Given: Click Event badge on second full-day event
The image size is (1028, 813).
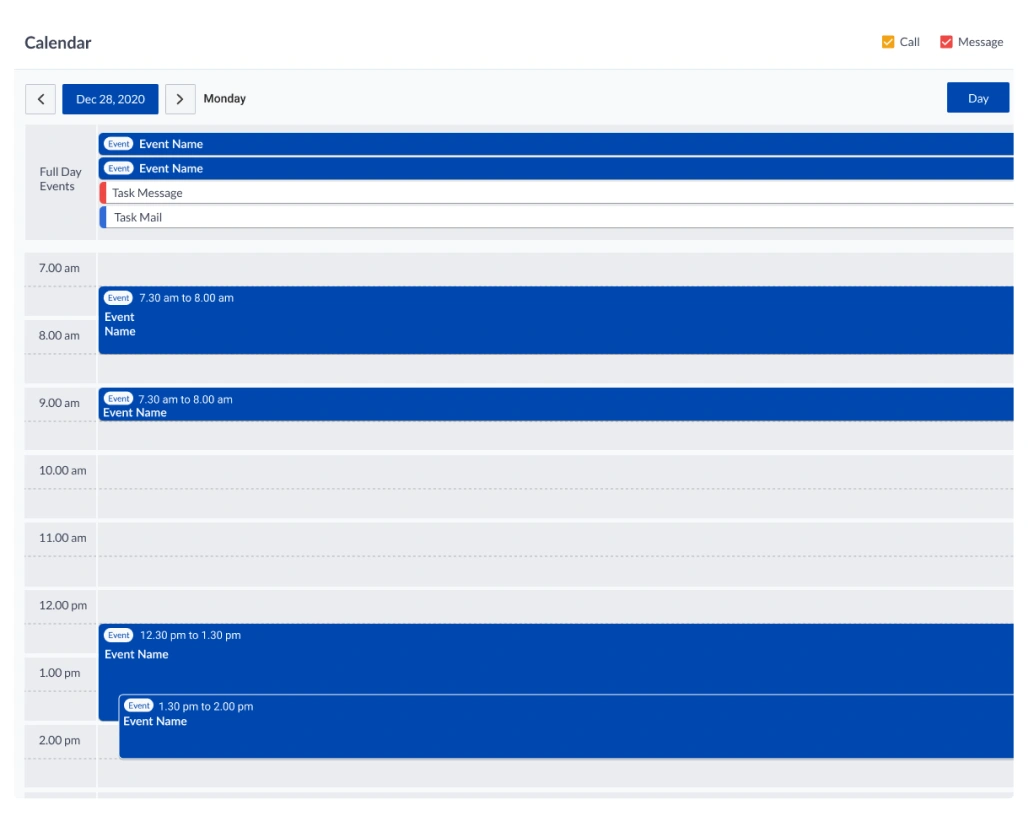Looking at the screenshot, I should (119, 168).
